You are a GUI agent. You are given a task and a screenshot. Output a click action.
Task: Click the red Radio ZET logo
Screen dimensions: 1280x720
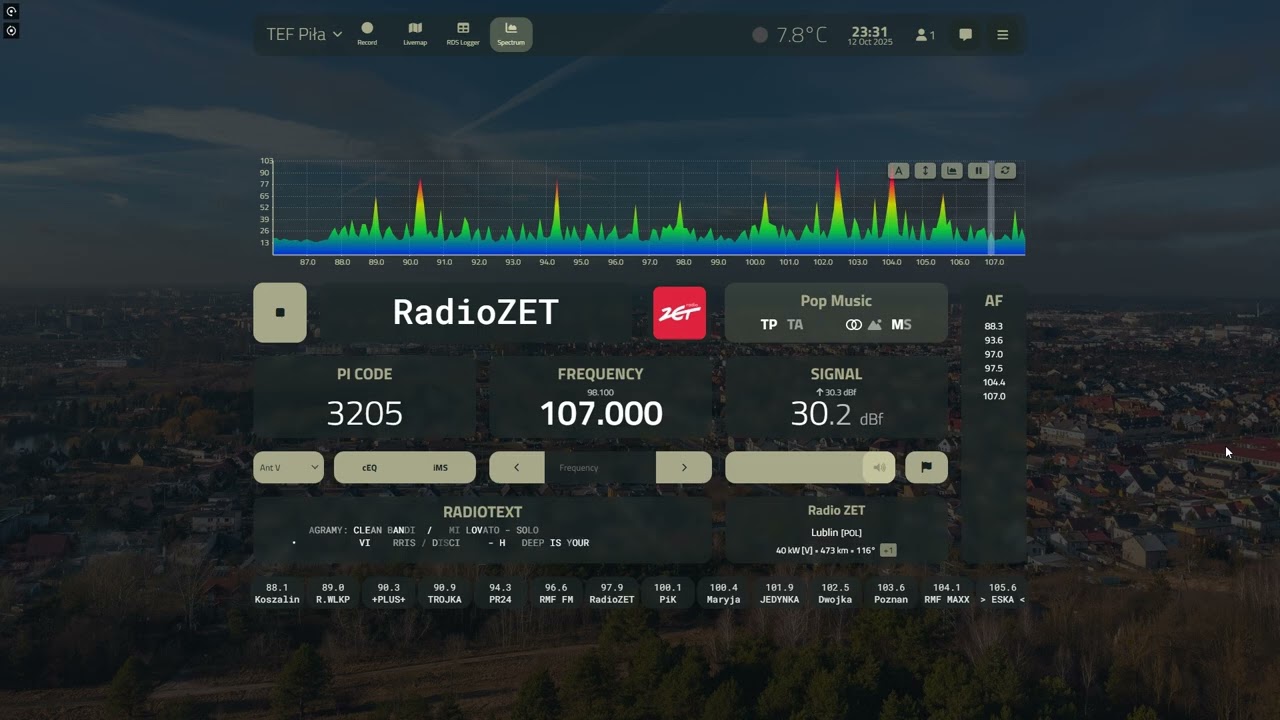click(x=679, y=313)
